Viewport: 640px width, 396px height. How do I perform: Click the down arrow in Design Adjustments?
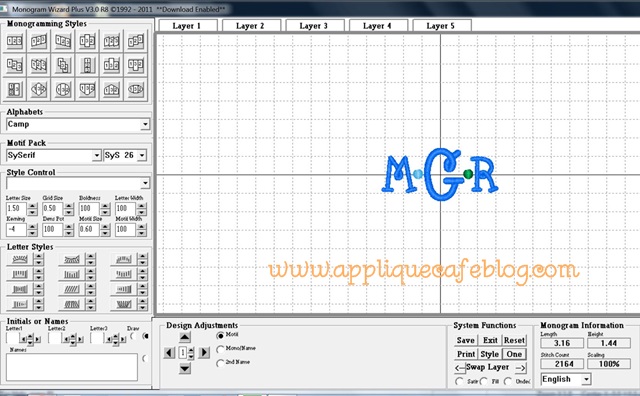coord(184,368)
